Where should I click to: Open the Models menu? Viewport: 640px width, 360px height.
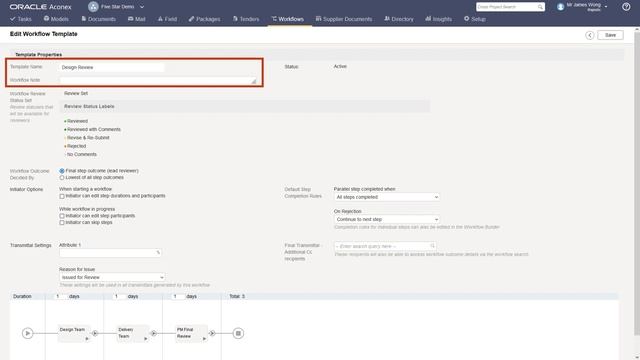click(x=56, y=19)
